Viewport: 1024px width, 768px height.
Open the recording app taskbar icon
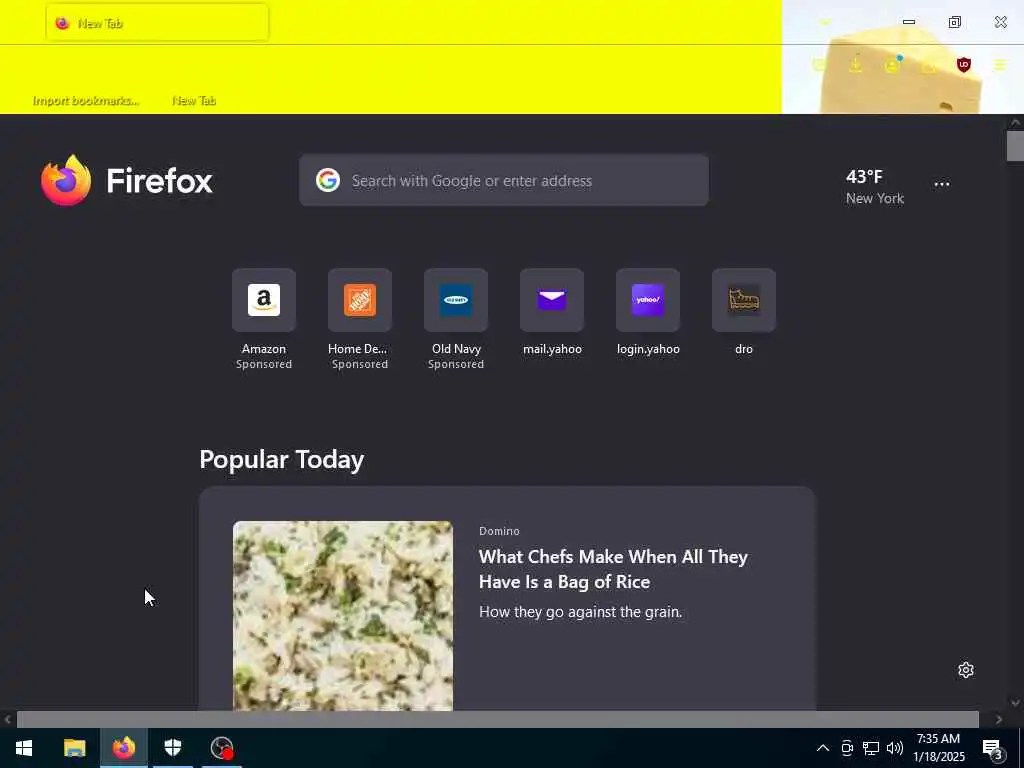pos(222,748)
